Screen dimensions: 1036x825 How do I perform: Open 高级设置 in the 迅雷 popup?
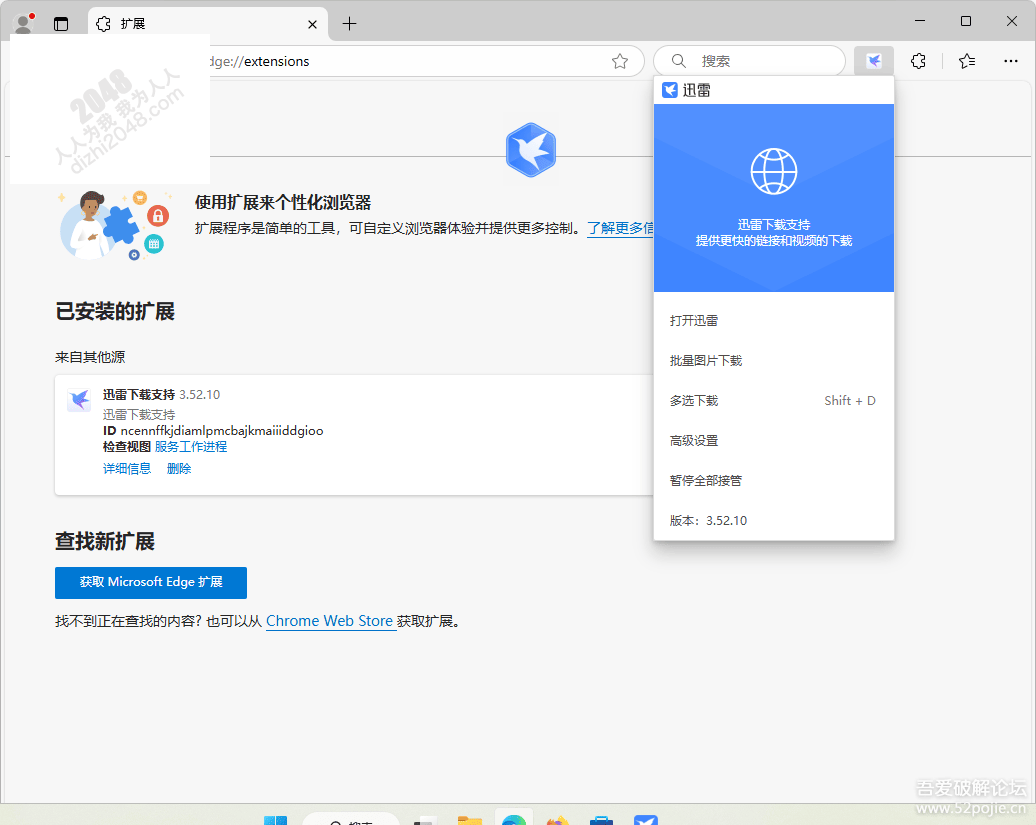pos(693,440)
